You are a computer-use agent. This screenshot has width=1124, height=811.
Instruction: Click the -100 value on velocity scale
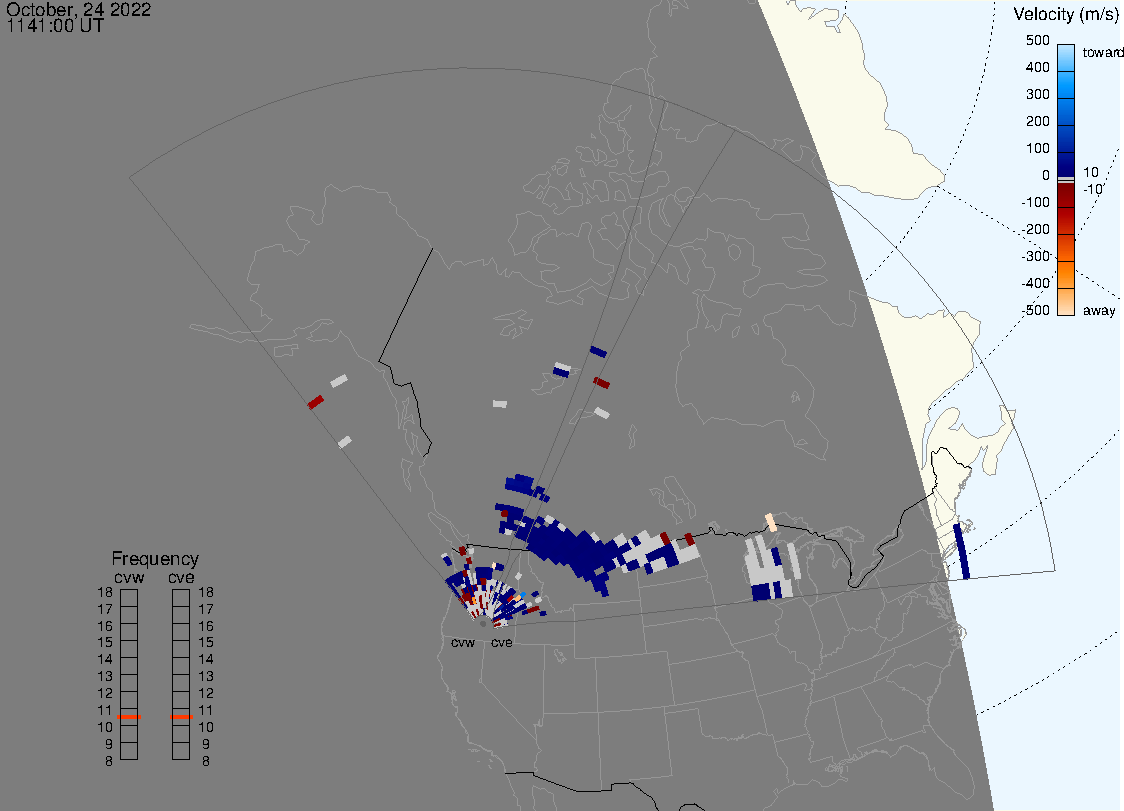pyautogui.click(x=1035, y=202)
